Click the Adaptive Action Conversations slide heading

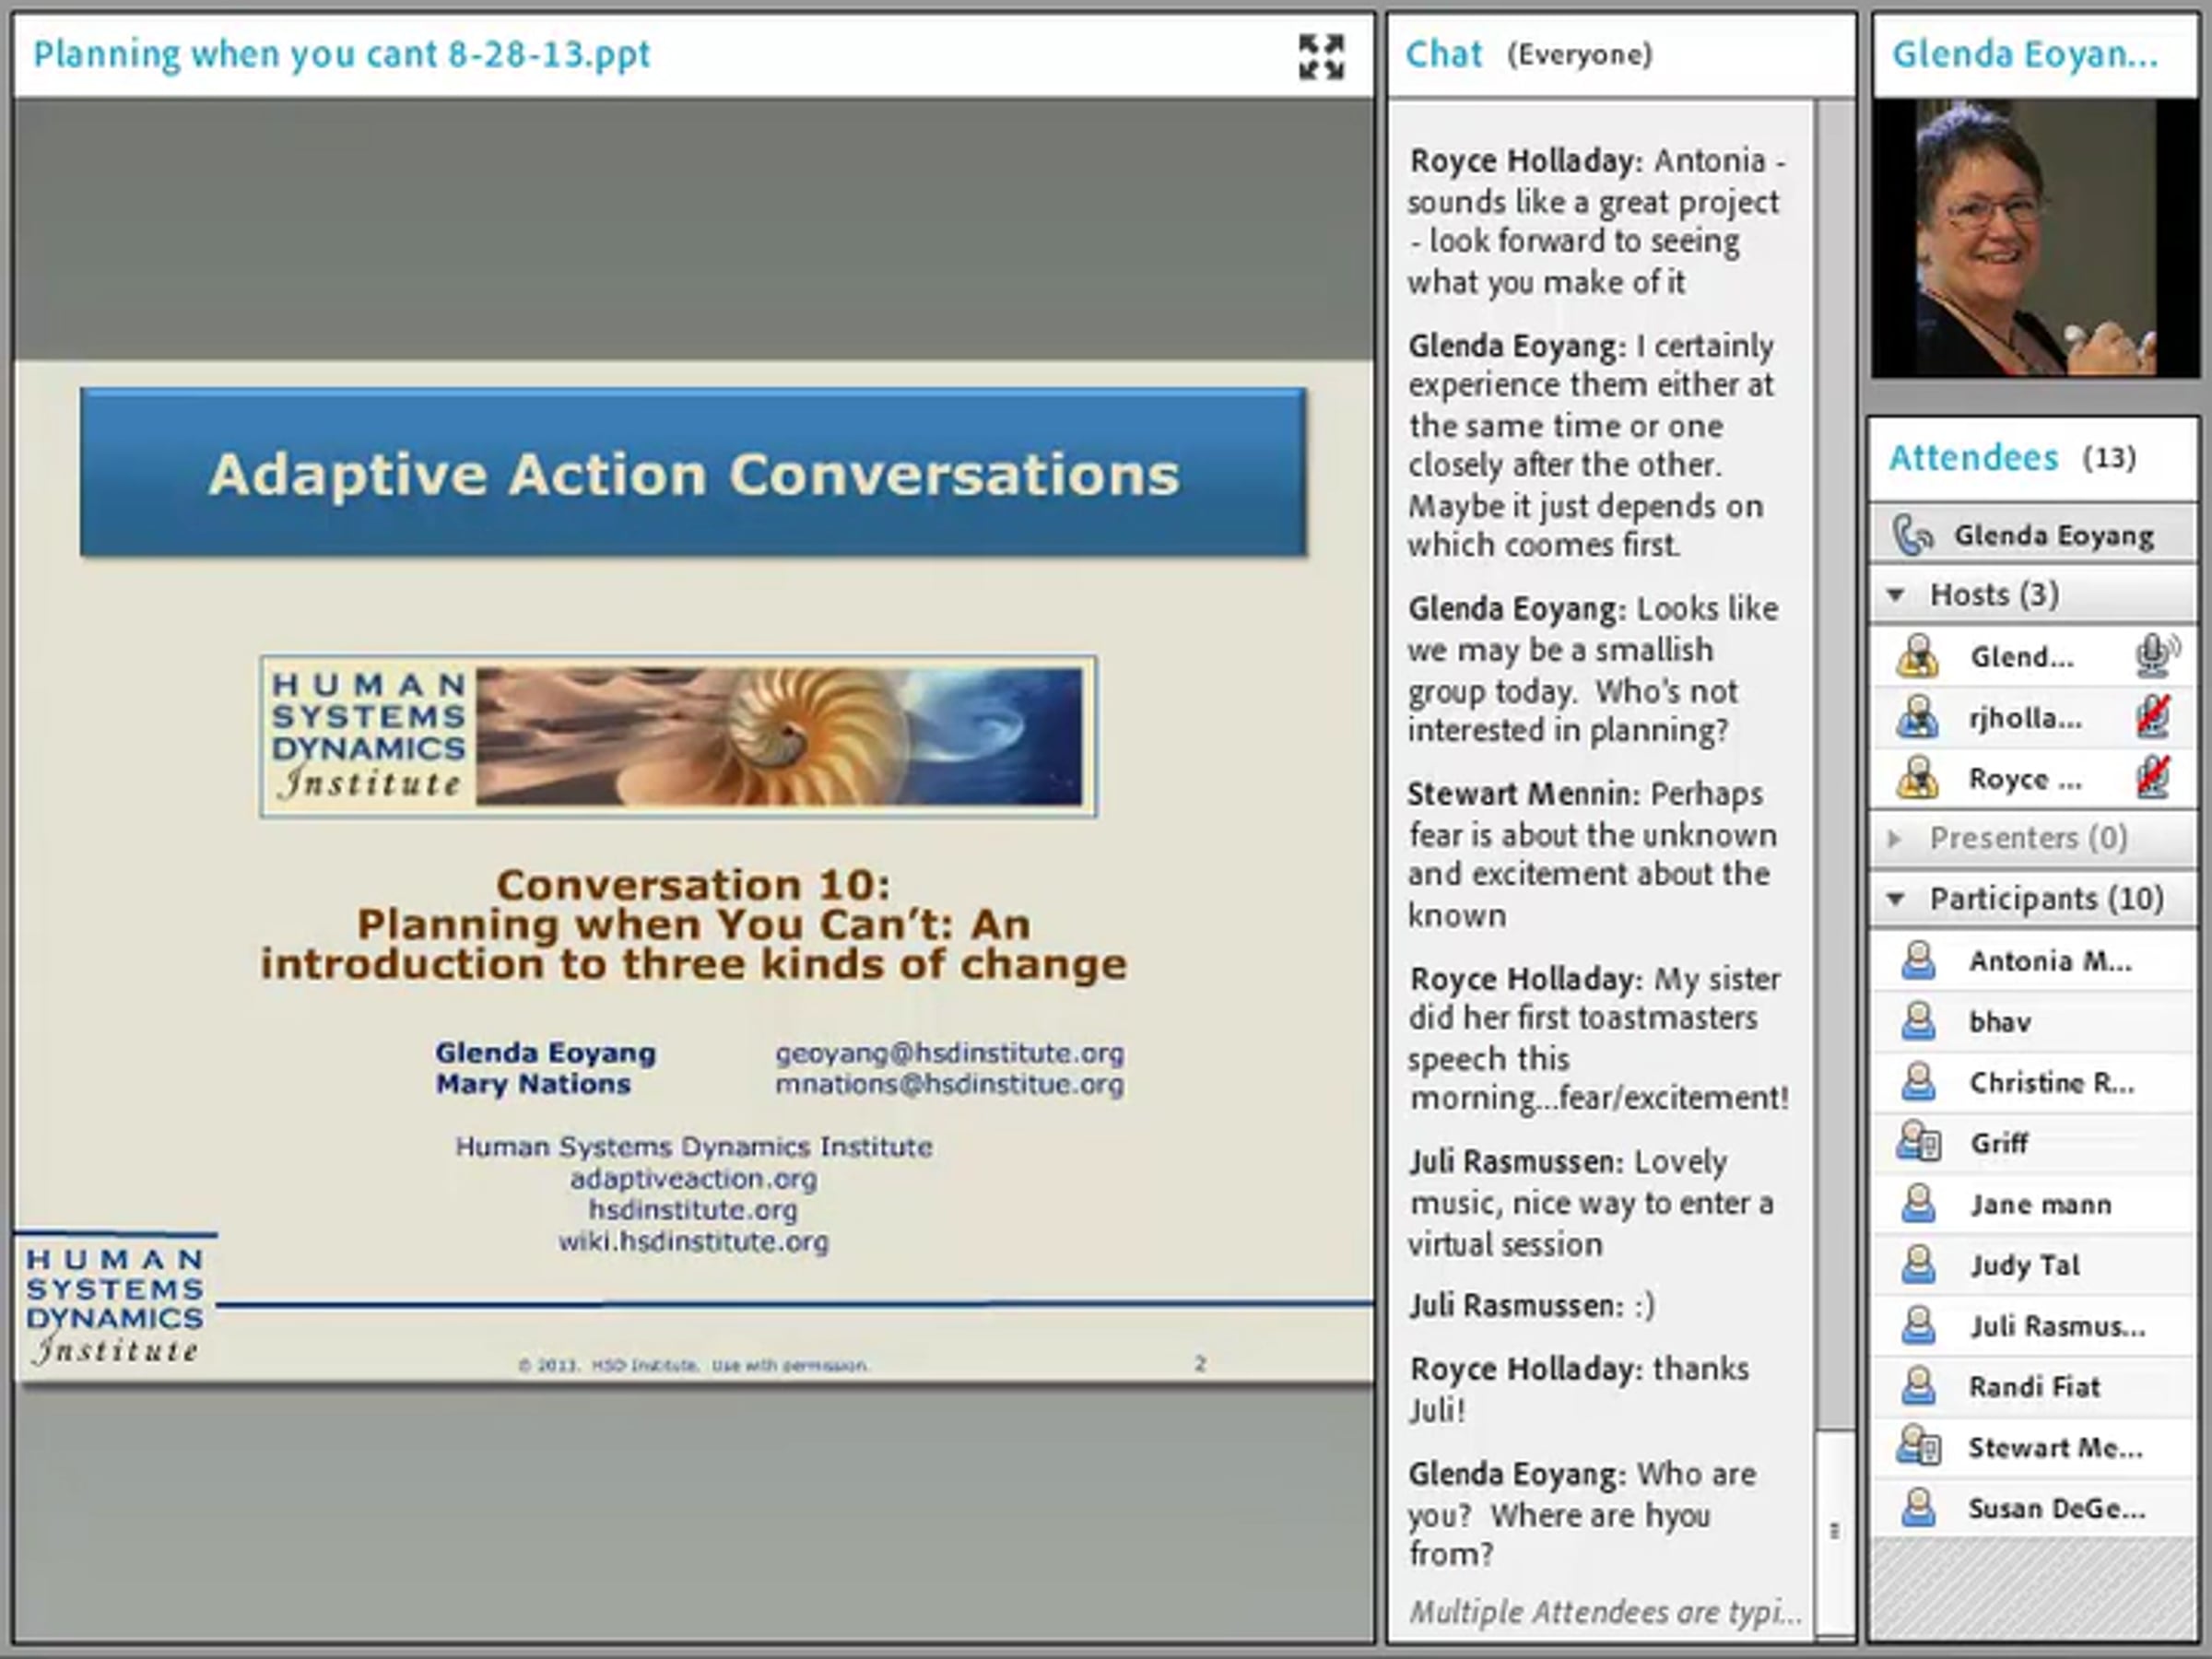(693, 473)
